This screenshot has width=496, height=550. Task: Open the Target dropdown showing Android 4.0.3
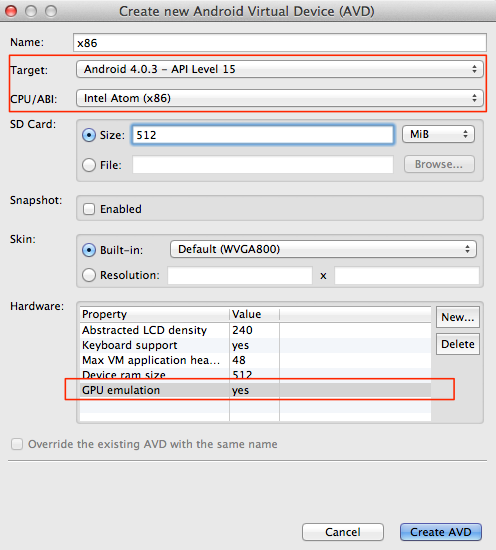[280, 69]
